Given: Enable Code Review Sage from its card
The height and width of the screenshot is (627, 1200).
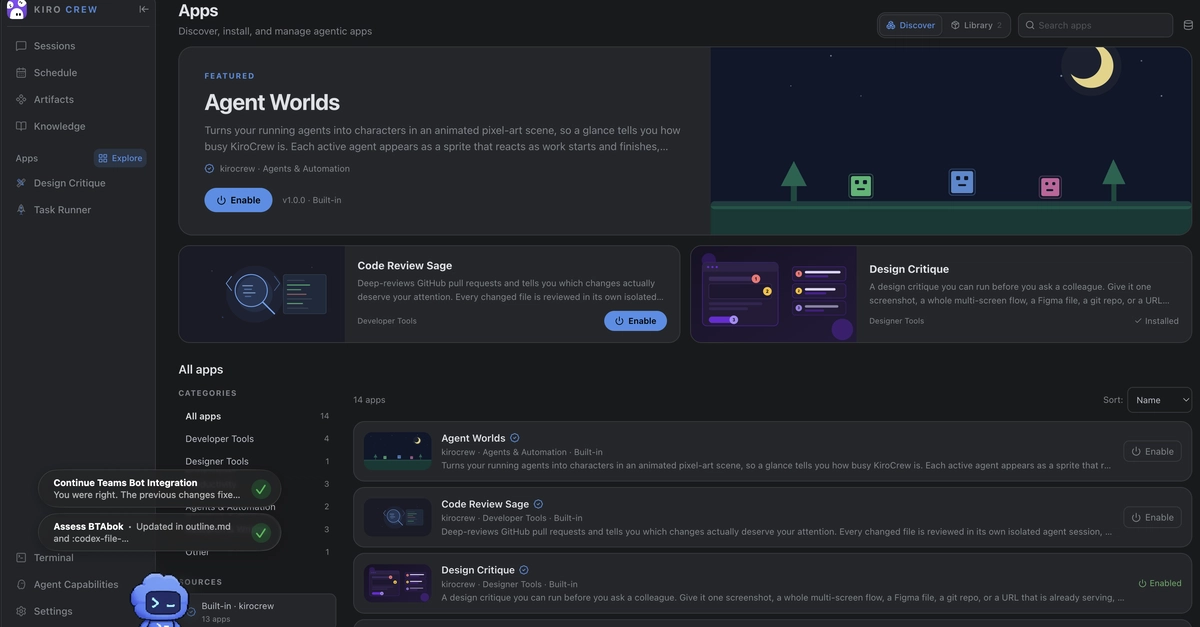Looking at the screenshot, I should (635, 321).
